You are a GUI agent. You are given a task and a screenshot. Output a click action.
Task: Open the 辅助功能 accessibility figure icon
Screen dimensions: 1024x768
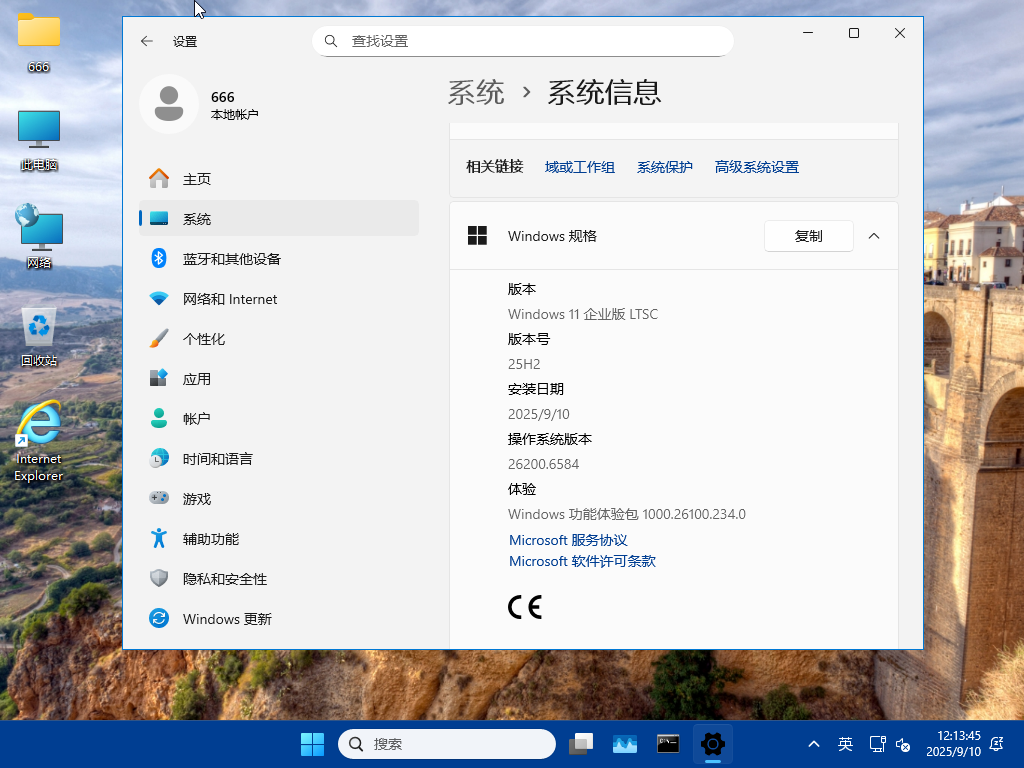159,538
